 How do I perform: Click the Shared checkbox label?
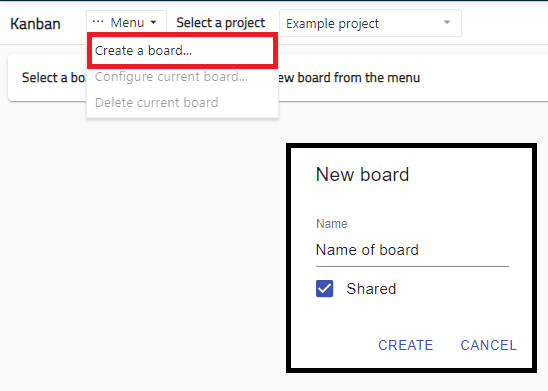(x=371, y=289)
